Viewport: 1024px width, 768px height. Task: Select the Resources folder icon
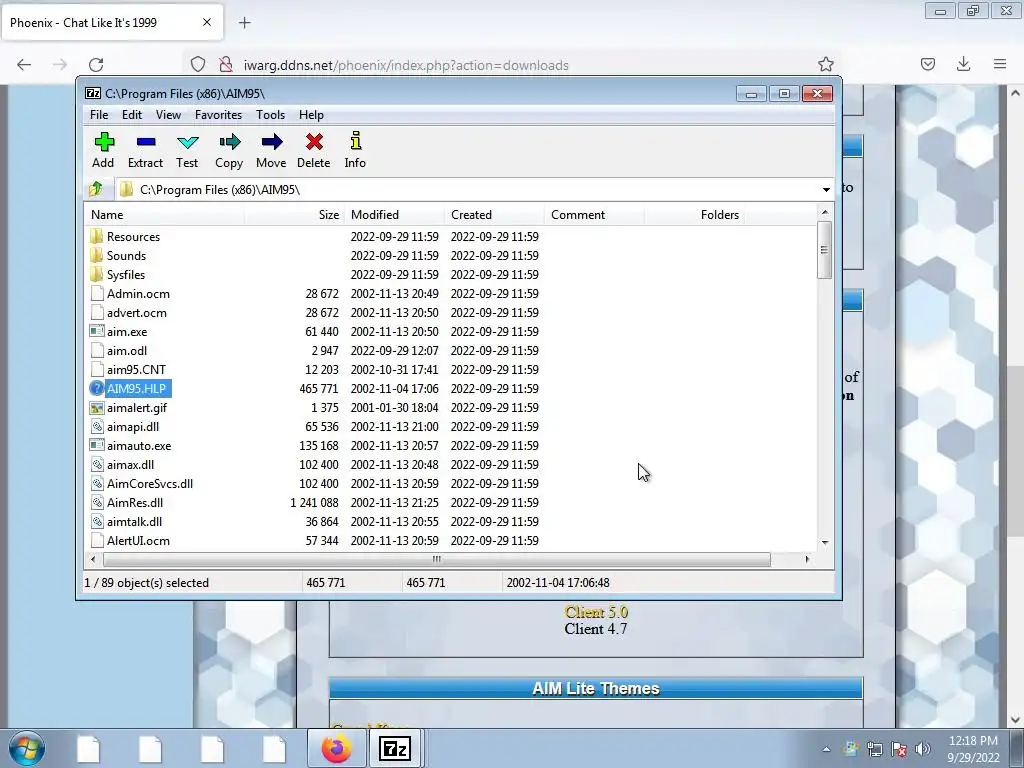(x=97, y=236)
